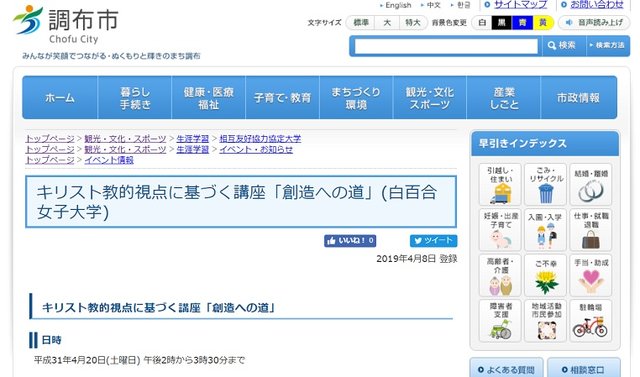This screenshot has width=640, height=377.
Task: Open the 地域活動 市民参加 icon
Action: (545, 321)
